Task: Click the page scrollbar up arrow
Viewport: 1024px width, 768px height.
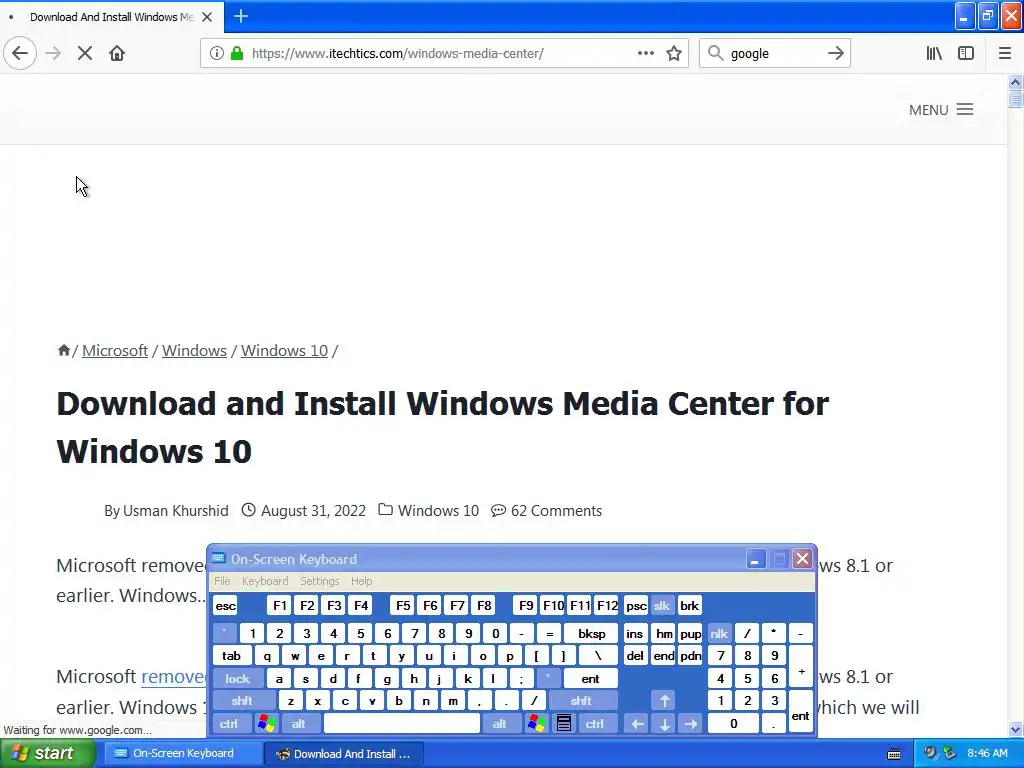Action: pos(1016,82)
